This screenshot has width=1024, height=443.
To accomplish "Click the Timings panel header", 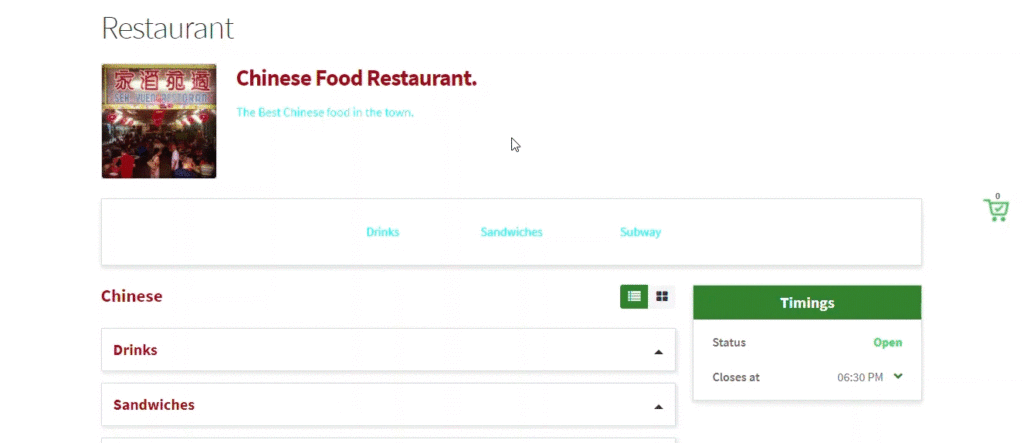I will 807,303.
